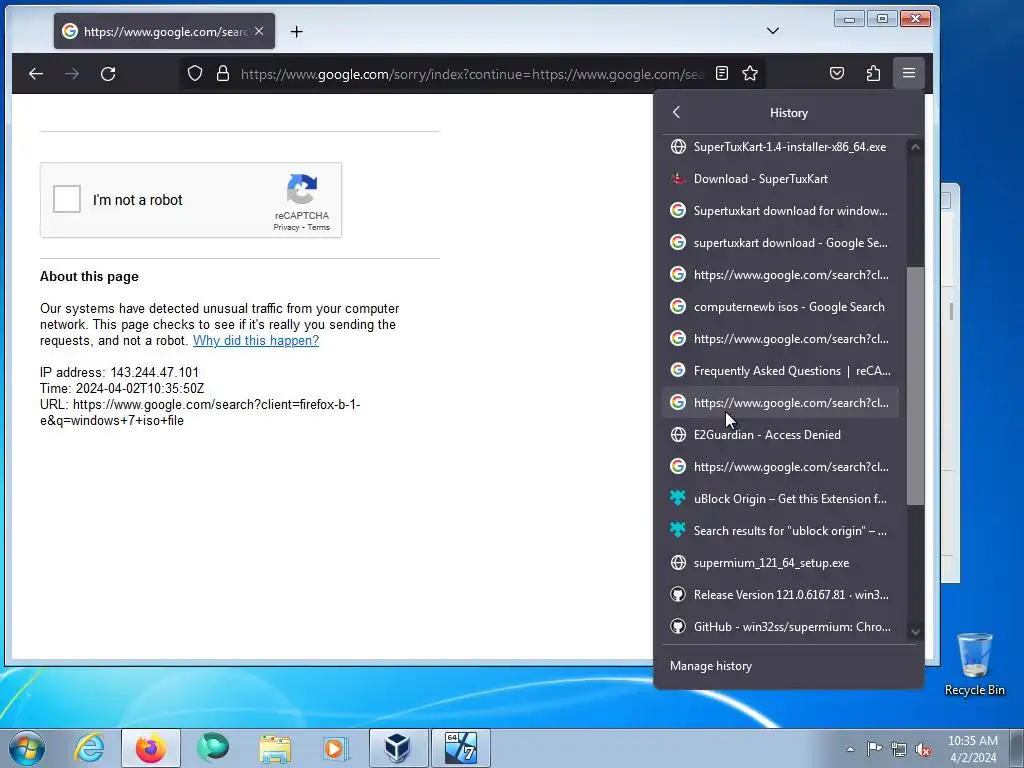Open Windows Media Player taskbar icon
Screen dimensions: 1024x768
click(336, 748)
